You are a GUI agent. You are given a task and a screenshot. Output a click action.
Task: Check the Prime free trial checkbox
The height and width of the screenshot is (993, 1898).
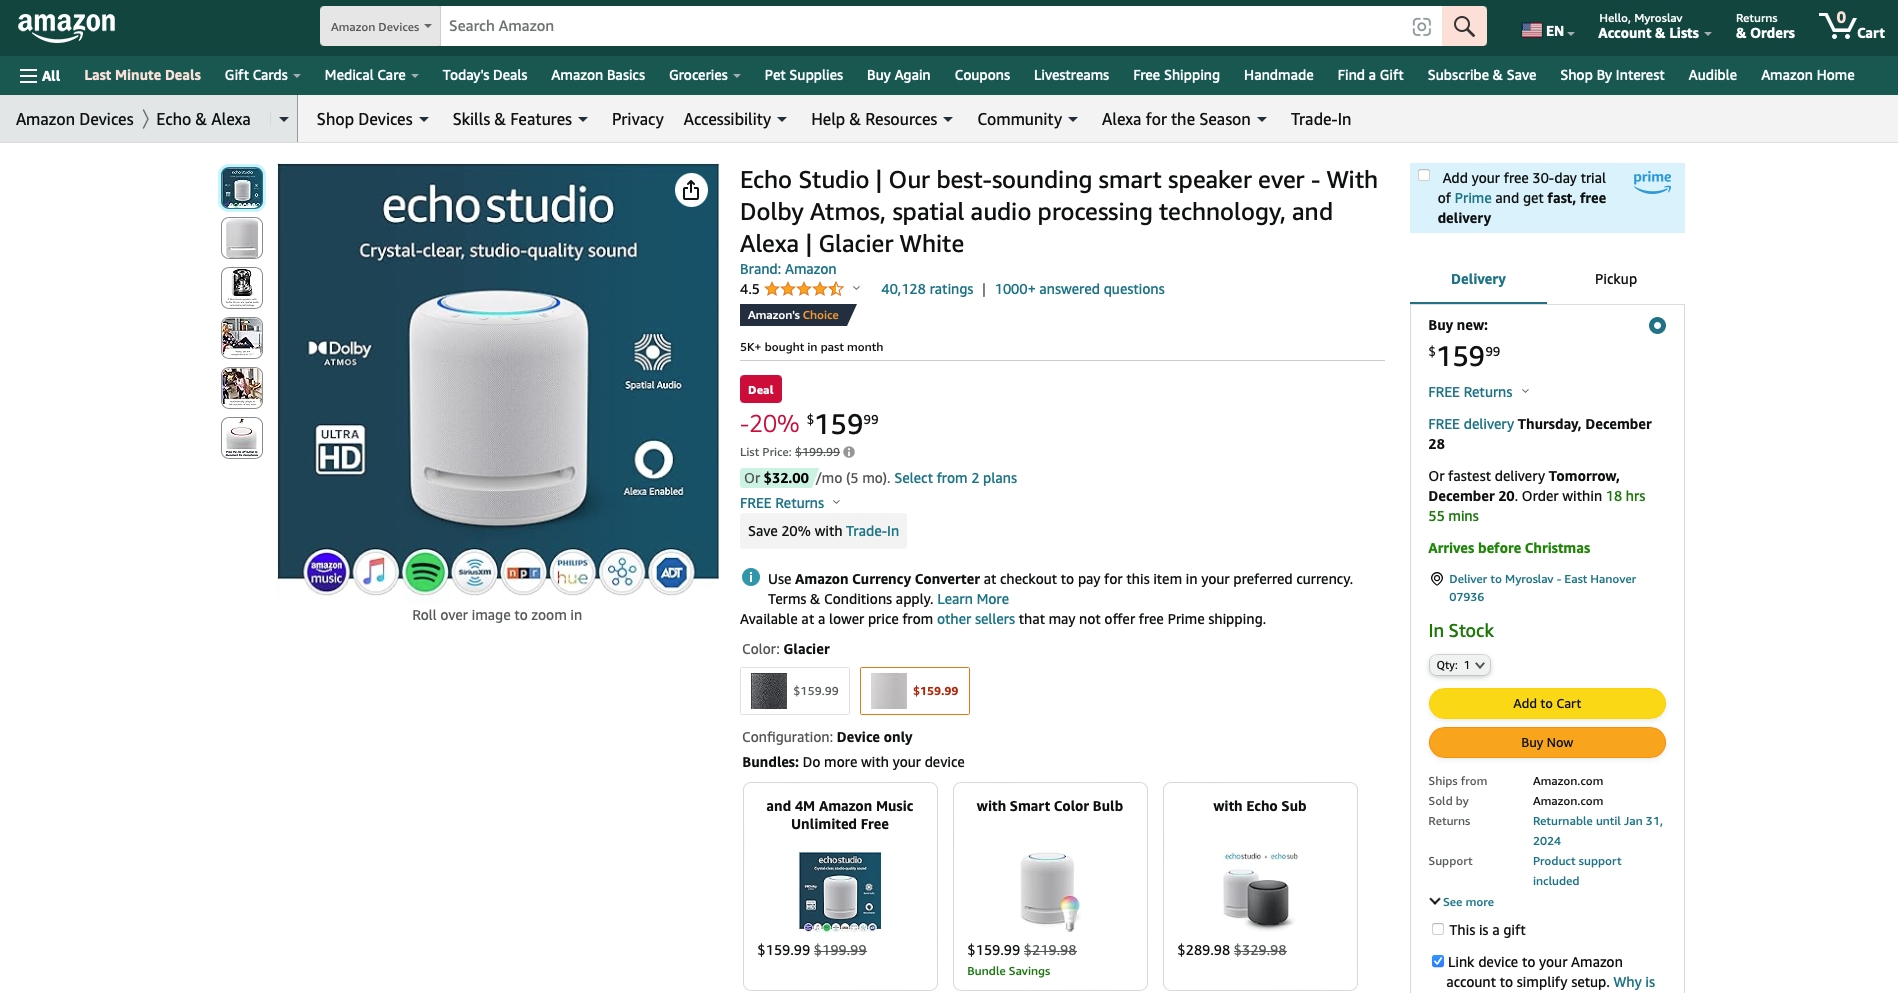(1424, 176)
